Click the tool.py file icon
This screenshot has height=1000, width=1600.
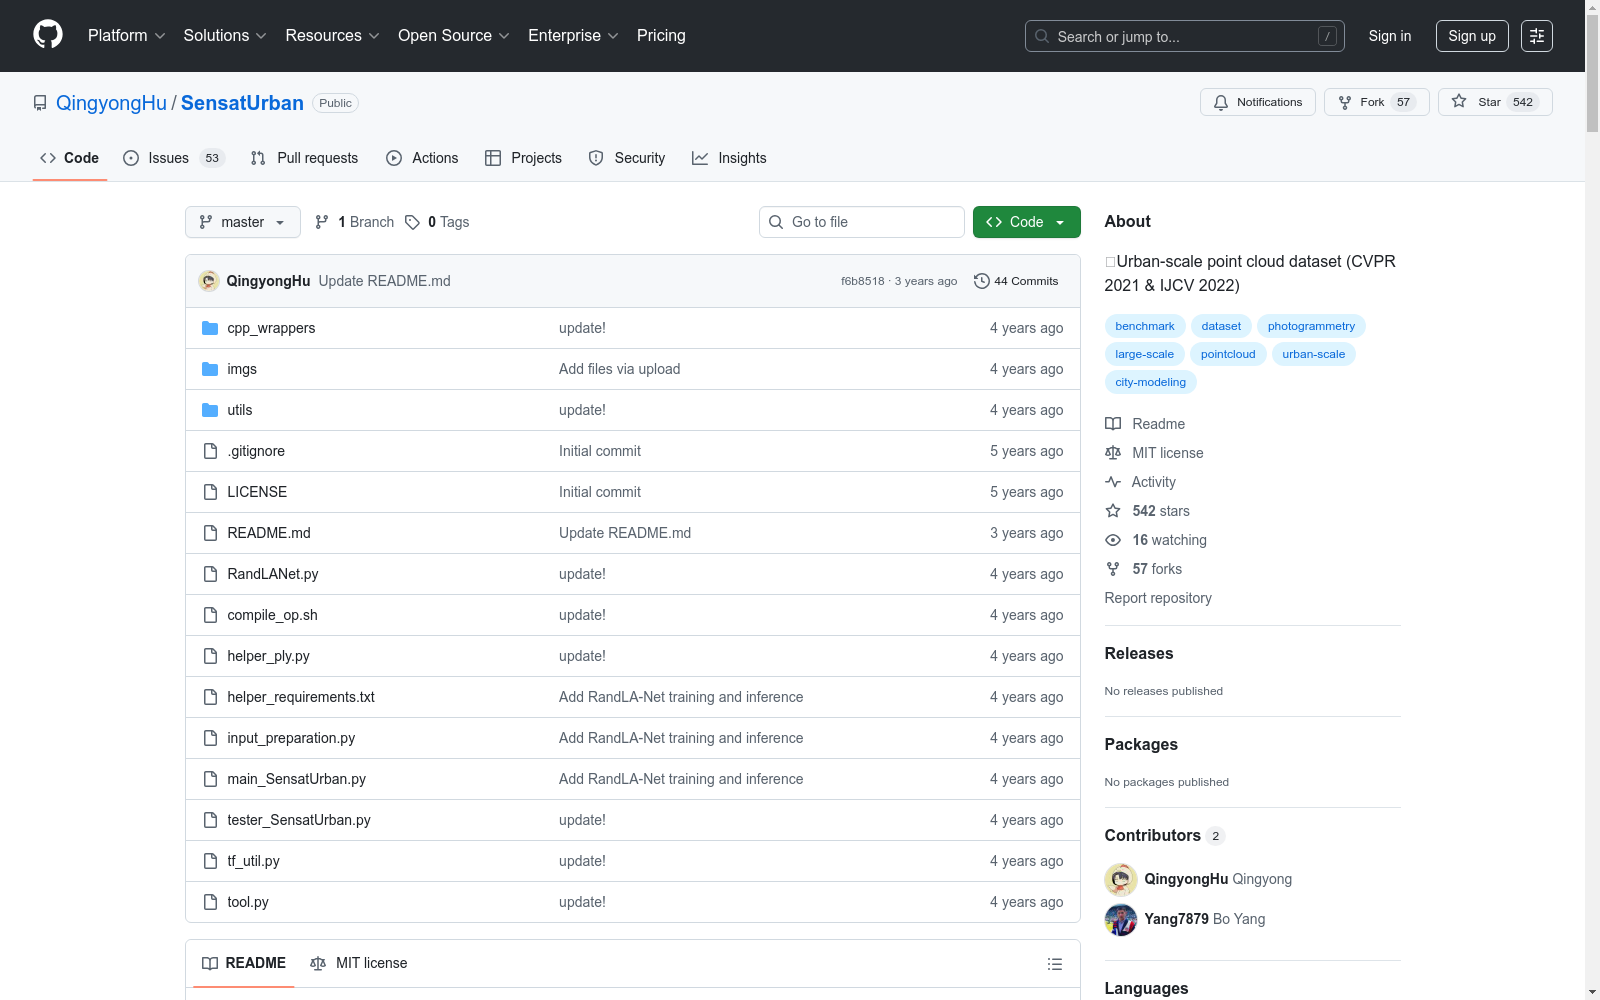click(210, 902)
